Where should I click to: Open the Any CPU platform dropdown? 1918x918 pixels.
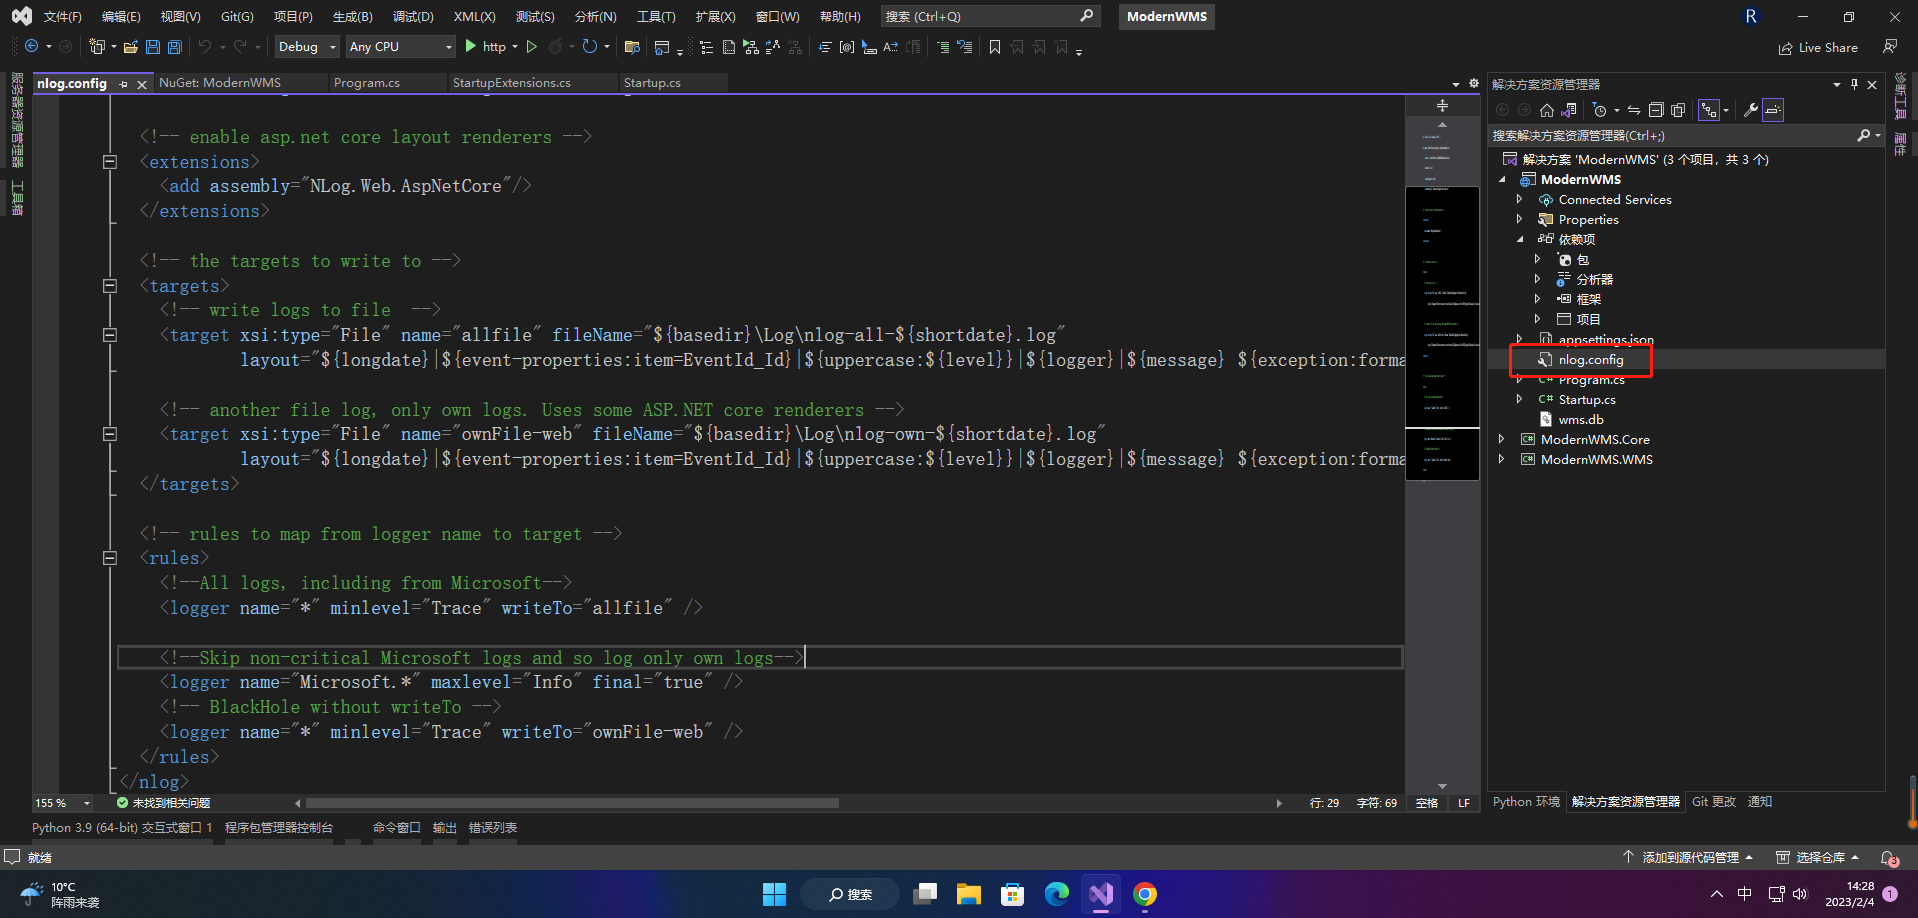400,47
